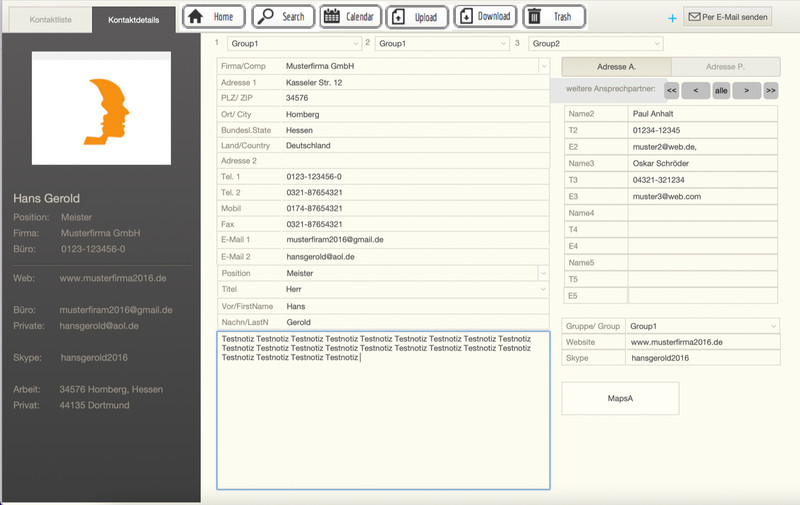
Task: Click the Download toolbar button
Action: click(485, 17)
